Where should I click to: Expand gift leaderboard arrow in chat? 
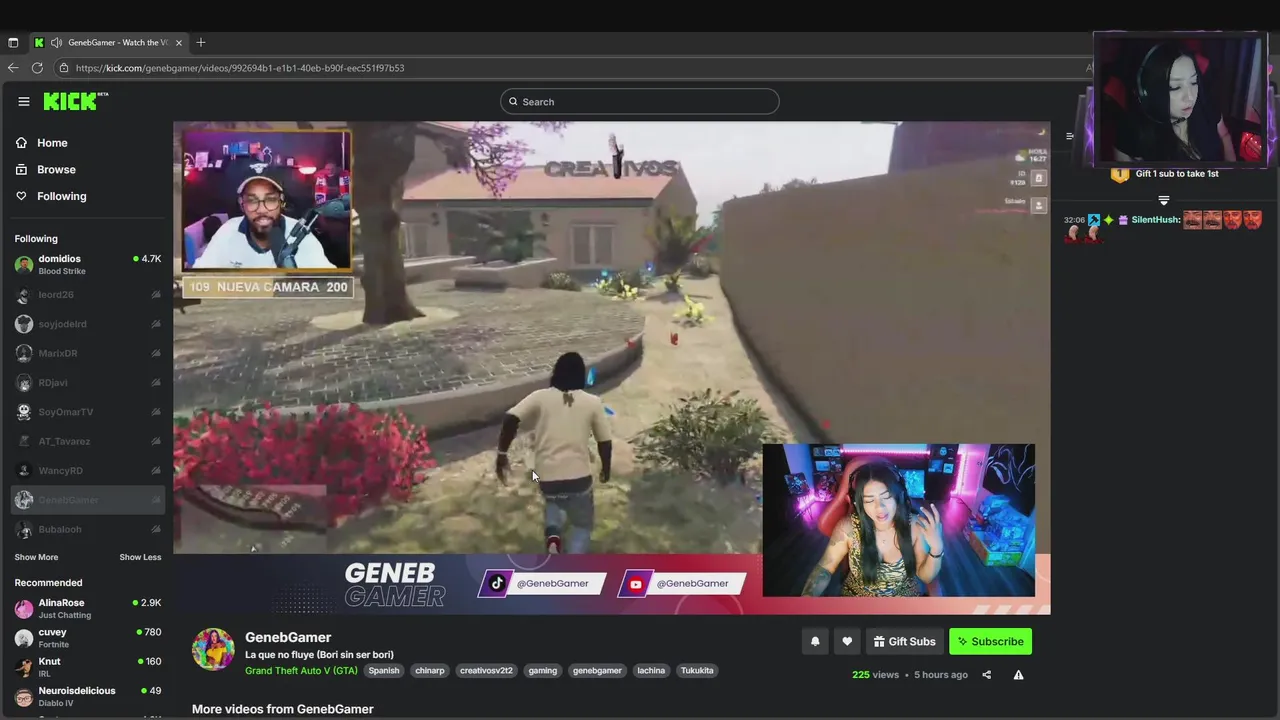point(1163,201)
